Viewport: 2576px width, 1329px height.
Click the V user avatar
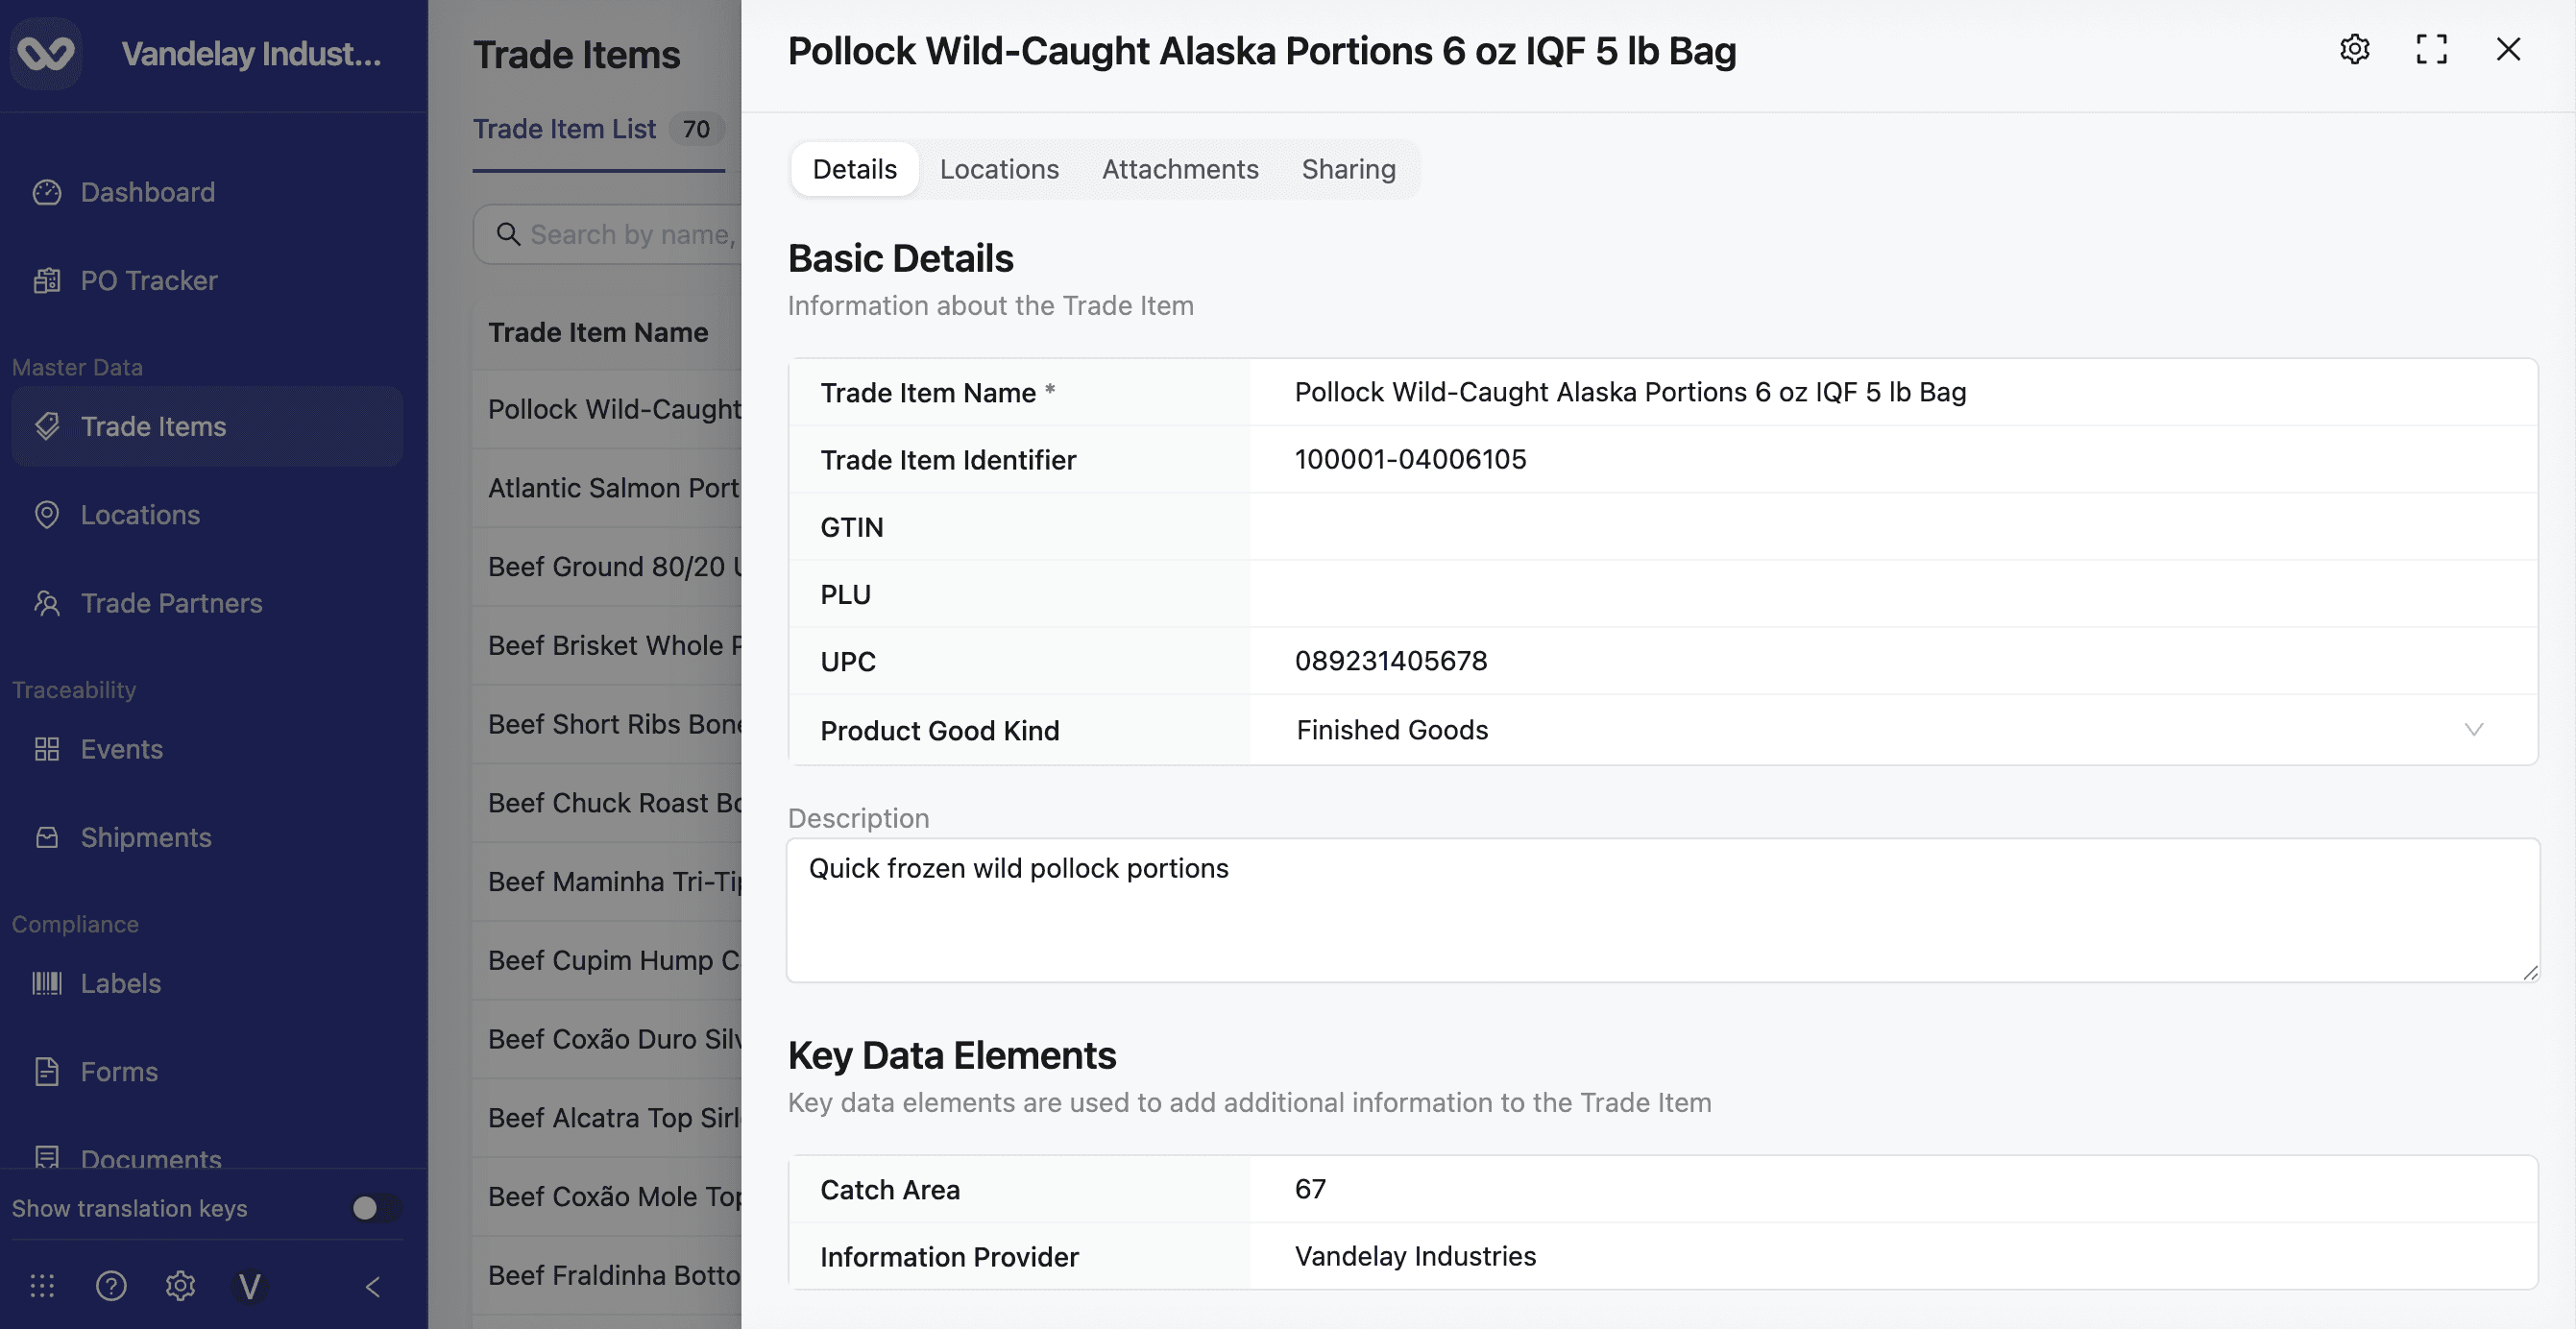tap(249, 1285)
